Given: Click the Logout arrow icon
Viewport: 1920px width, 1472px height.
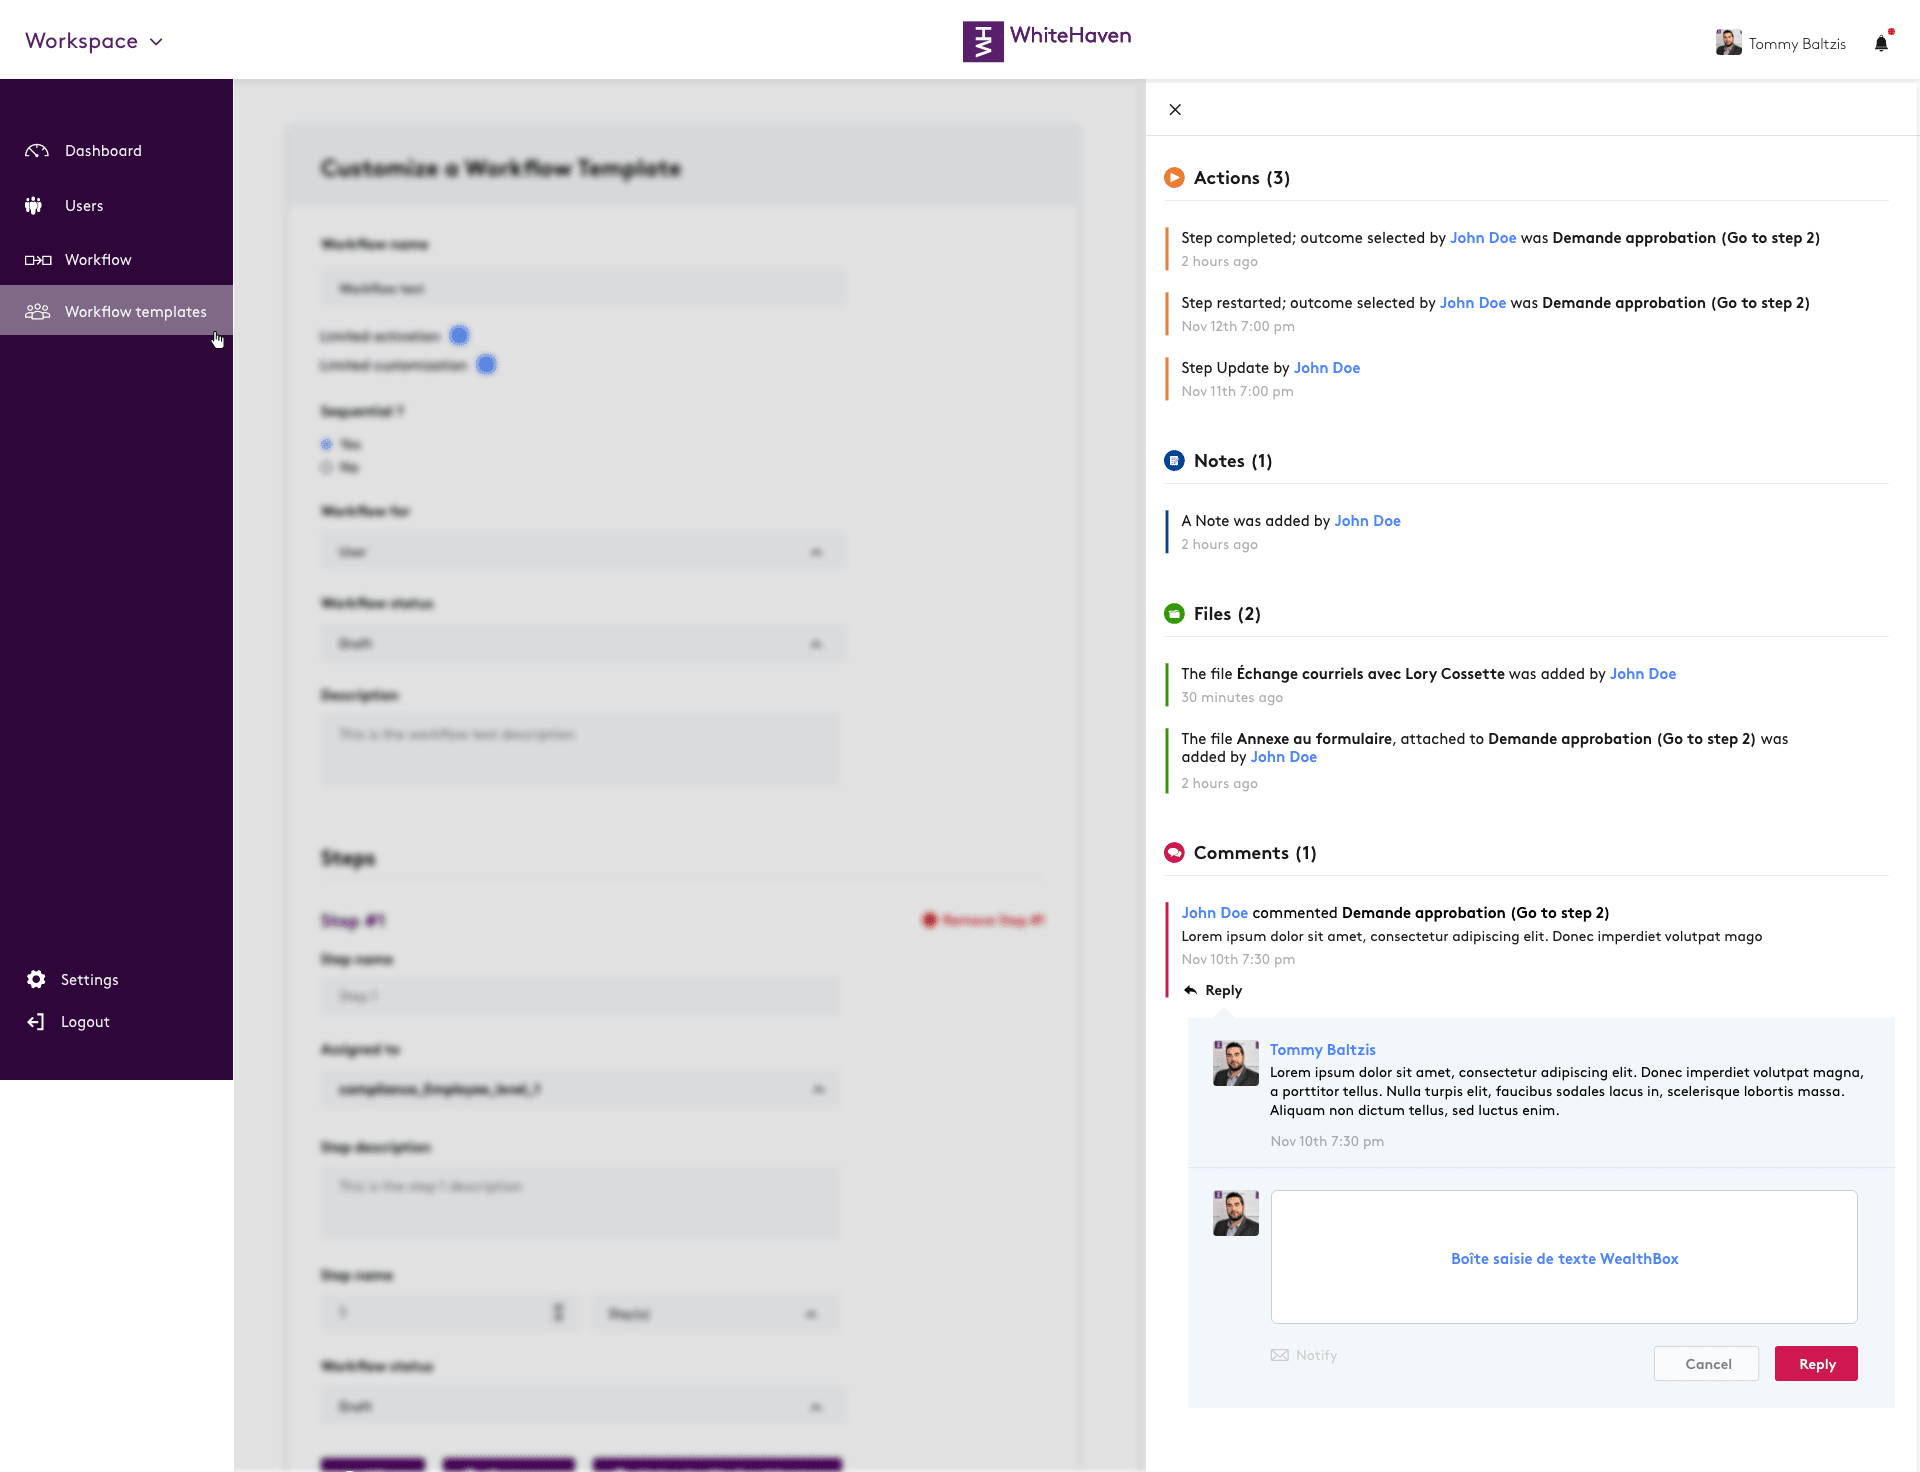Looking at the screenshot, I should [x=36, y=1022].
